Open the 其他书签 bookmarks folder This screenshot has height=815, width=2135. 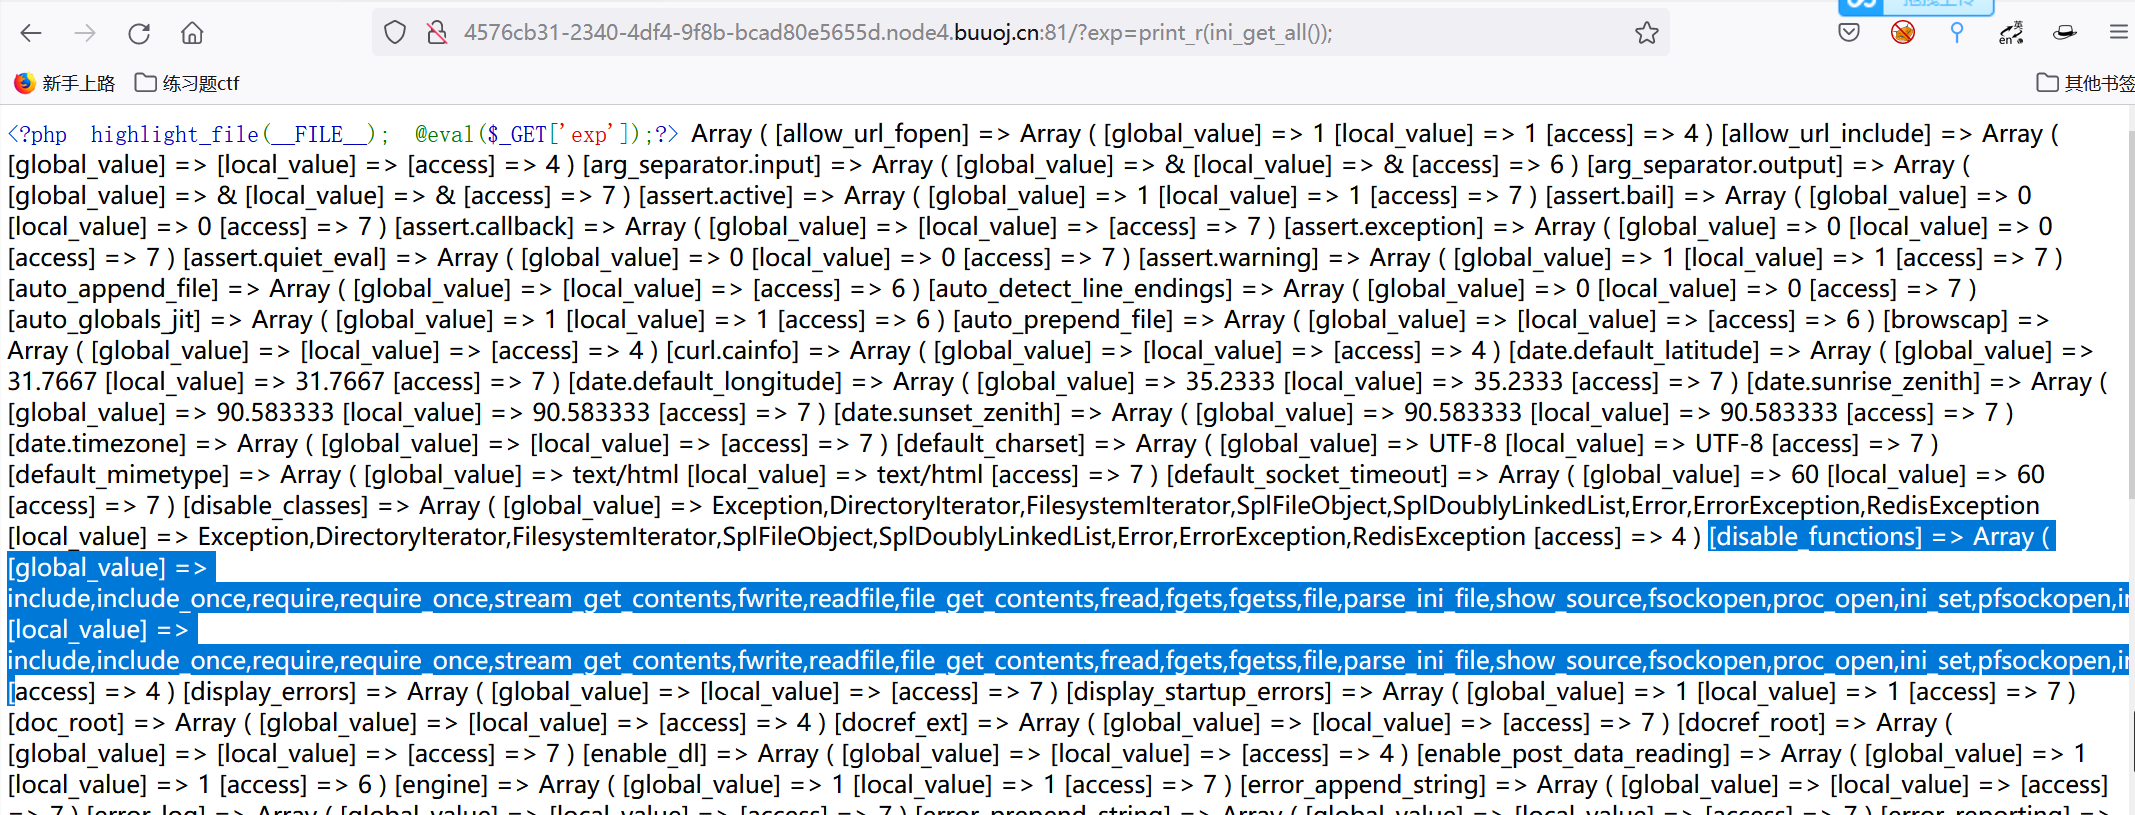click(x=2086, y=83)
